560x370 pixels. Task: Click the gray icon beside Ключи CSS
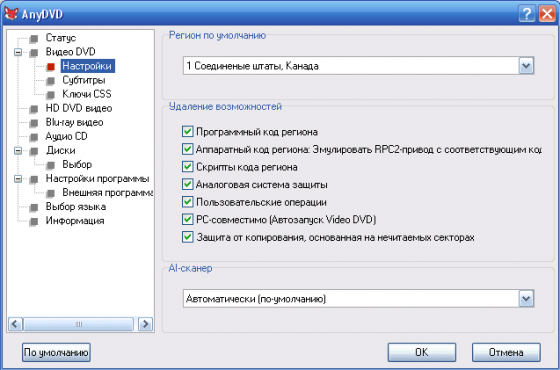point(50,95)
